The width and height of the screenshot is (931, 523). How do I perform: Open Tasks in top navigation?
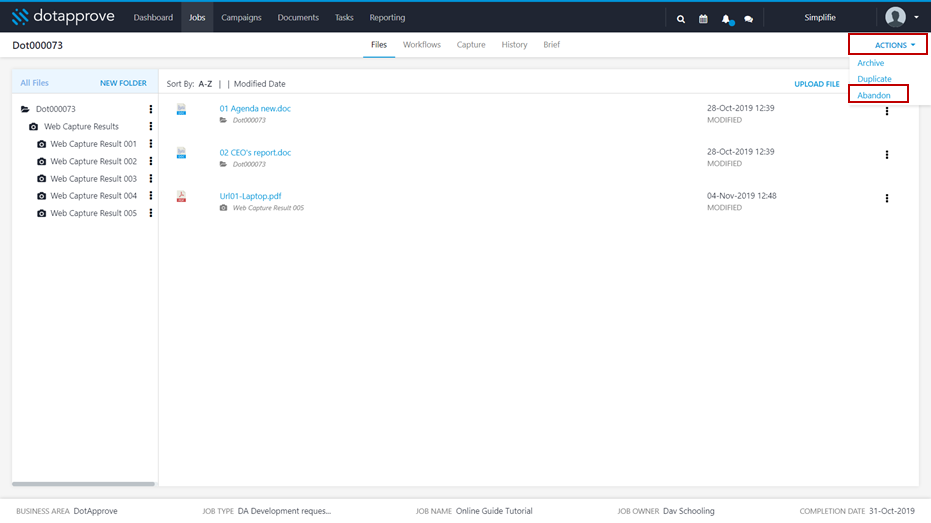[x=344, y=18]
